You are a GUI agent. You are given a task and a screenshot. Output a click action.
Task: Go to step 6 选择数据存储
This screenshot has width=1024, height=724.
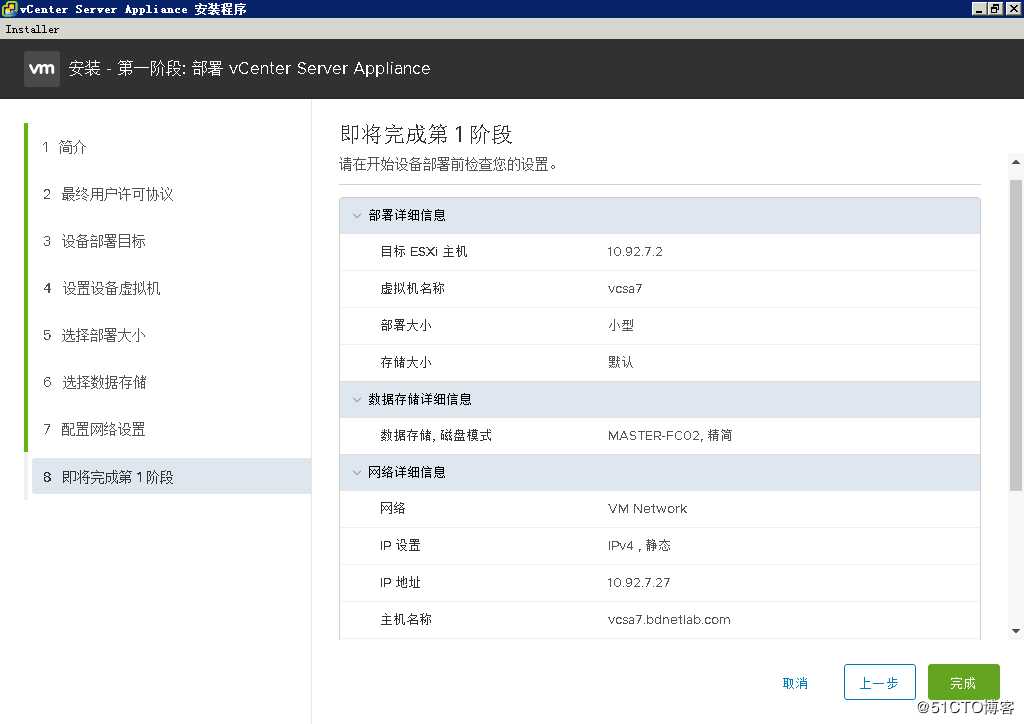click(94, 383)
